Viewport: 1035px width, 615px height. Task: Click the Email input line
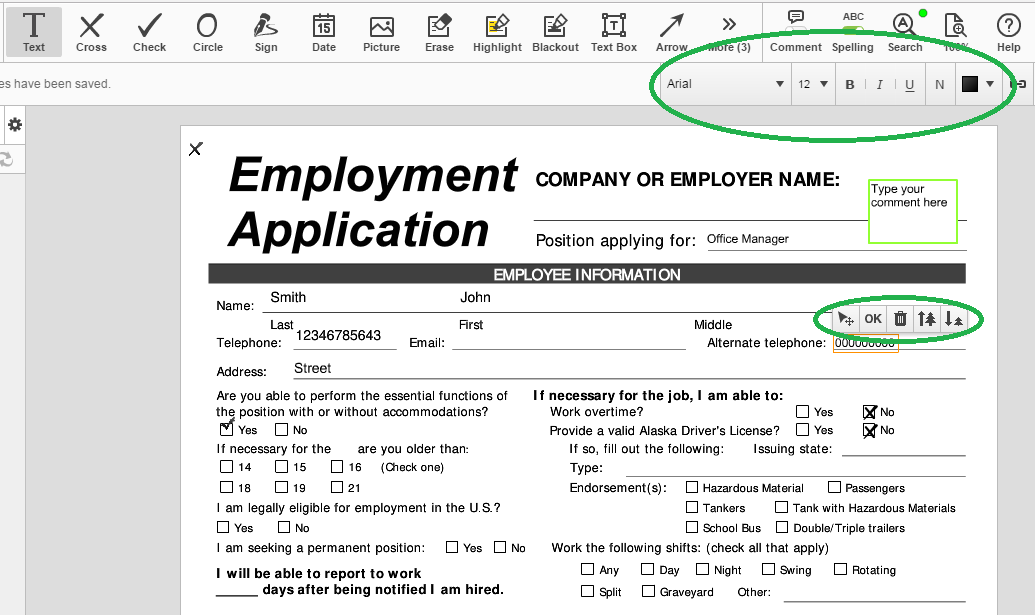[x=569, y=342]
